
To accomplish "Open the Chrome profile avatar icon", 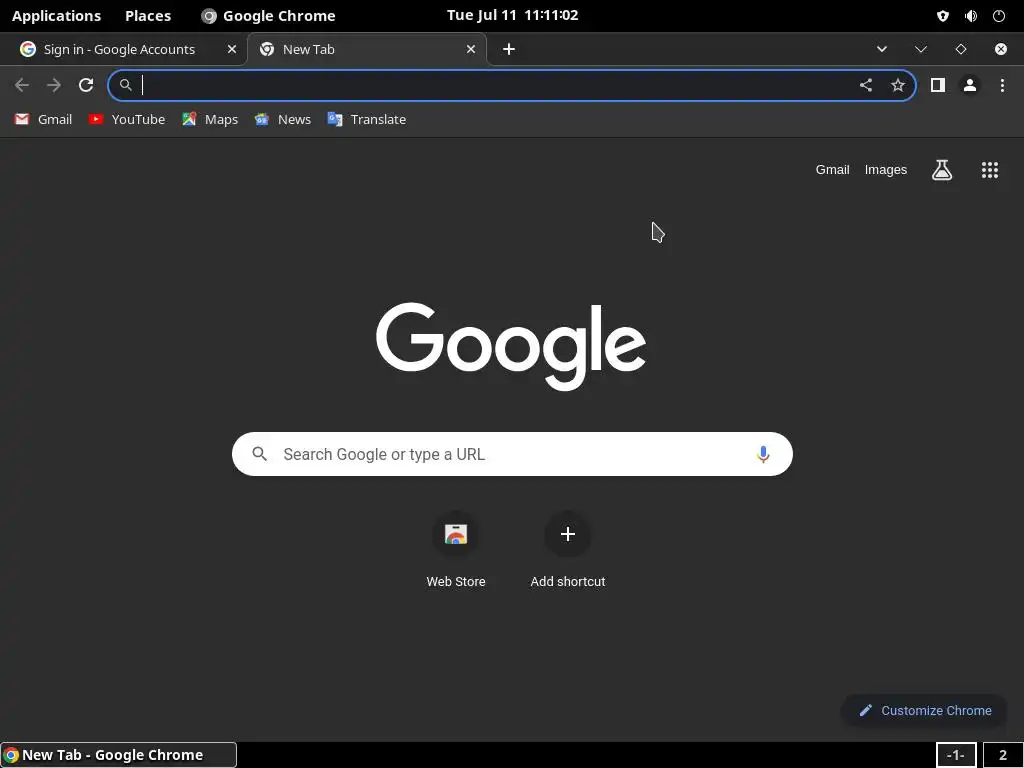I will 970,85.
